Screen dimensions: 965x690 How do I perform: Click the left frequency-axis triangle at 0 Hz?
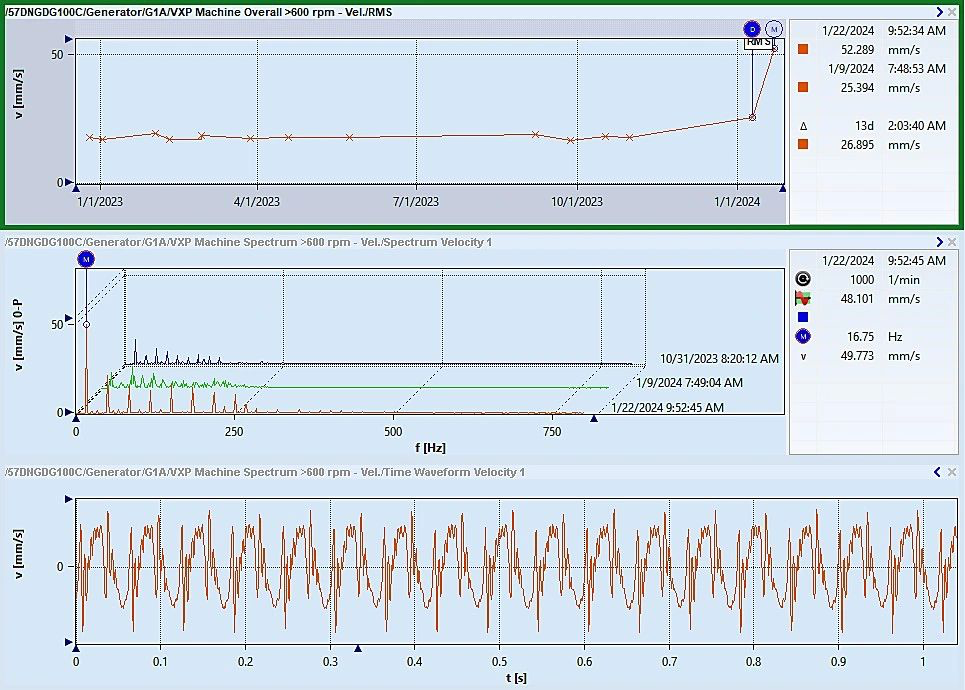pos(76,419)
